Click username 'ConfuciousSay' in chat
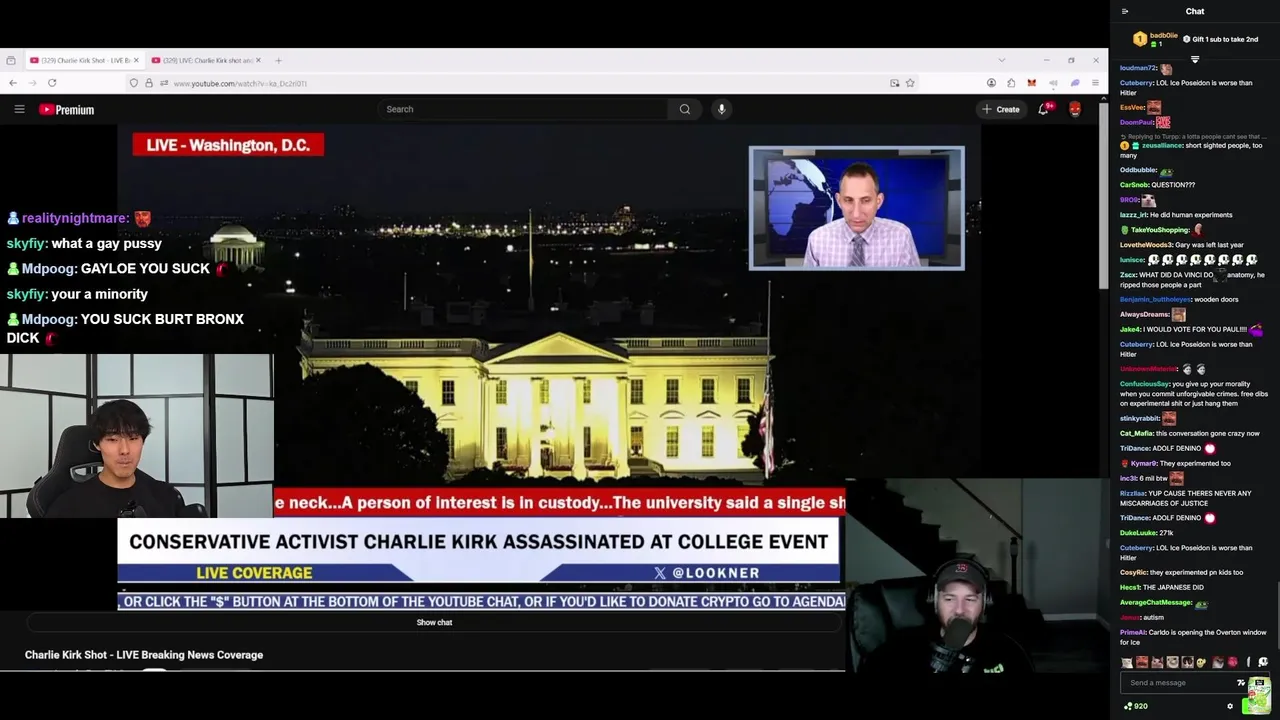1280x720 pixels. (x=1144, y=384)
